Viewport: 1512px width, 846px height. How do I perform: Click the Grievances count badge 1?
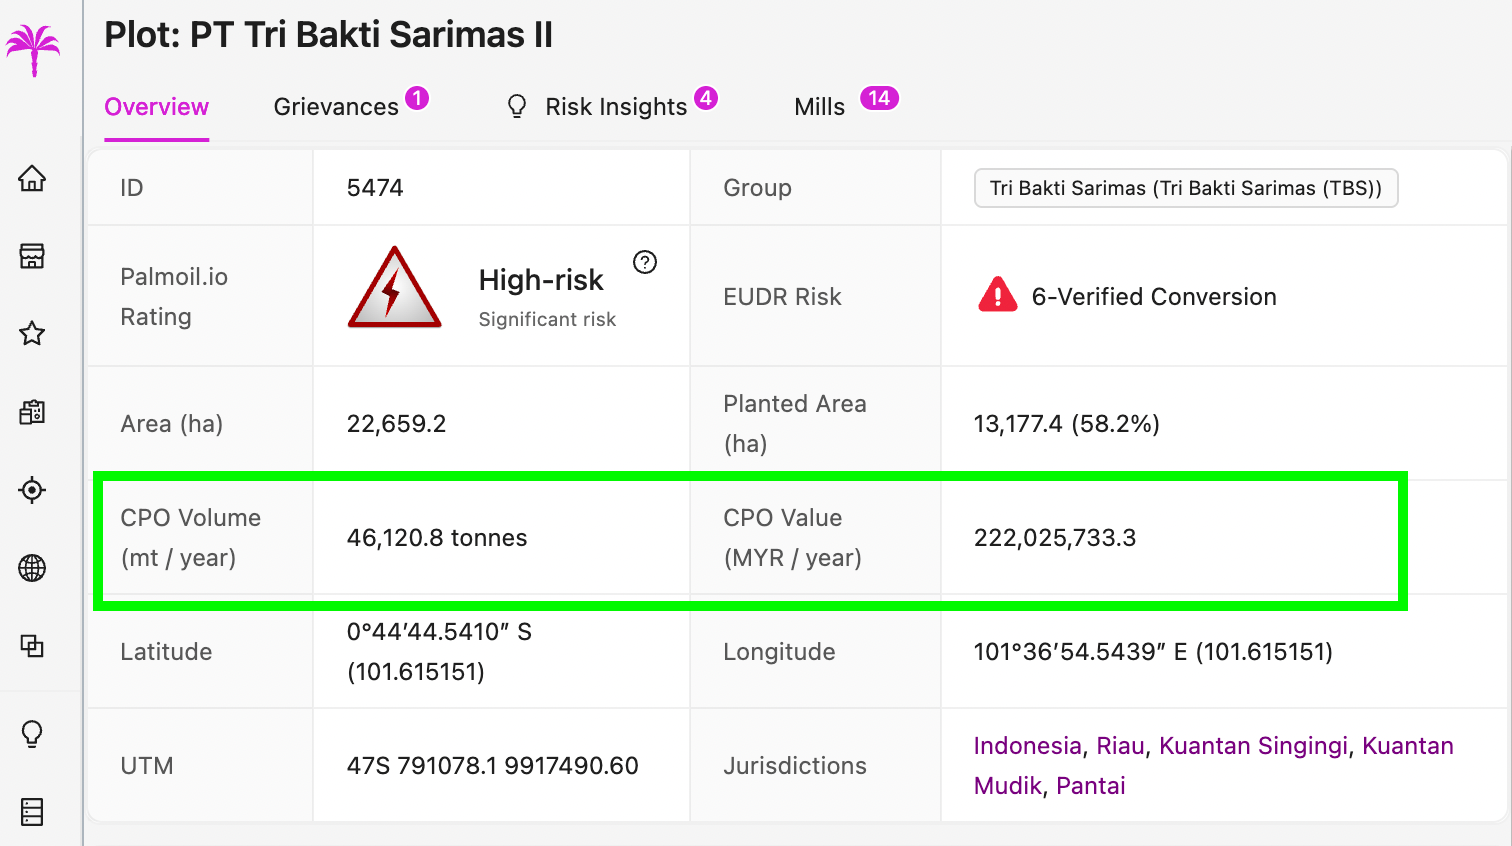417,98
